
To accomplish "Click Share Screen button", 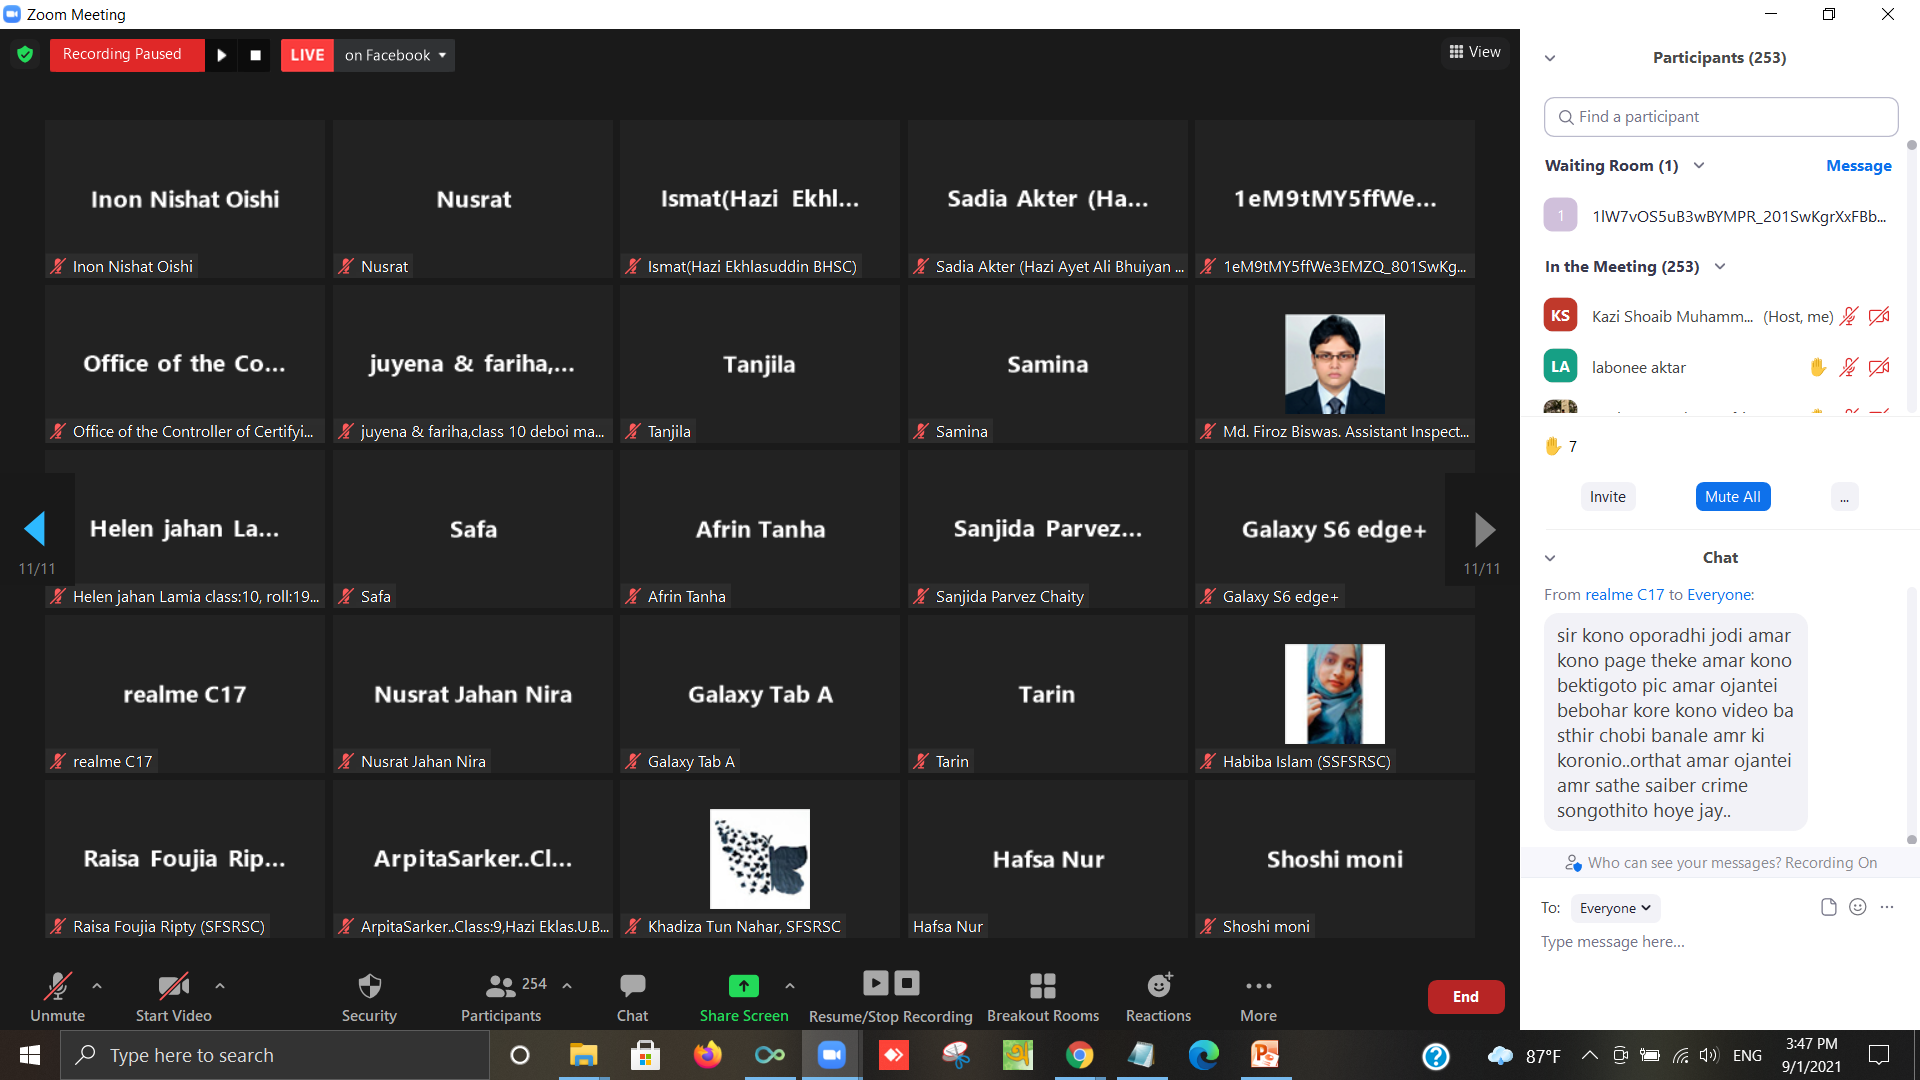I will tap(744, 997).
